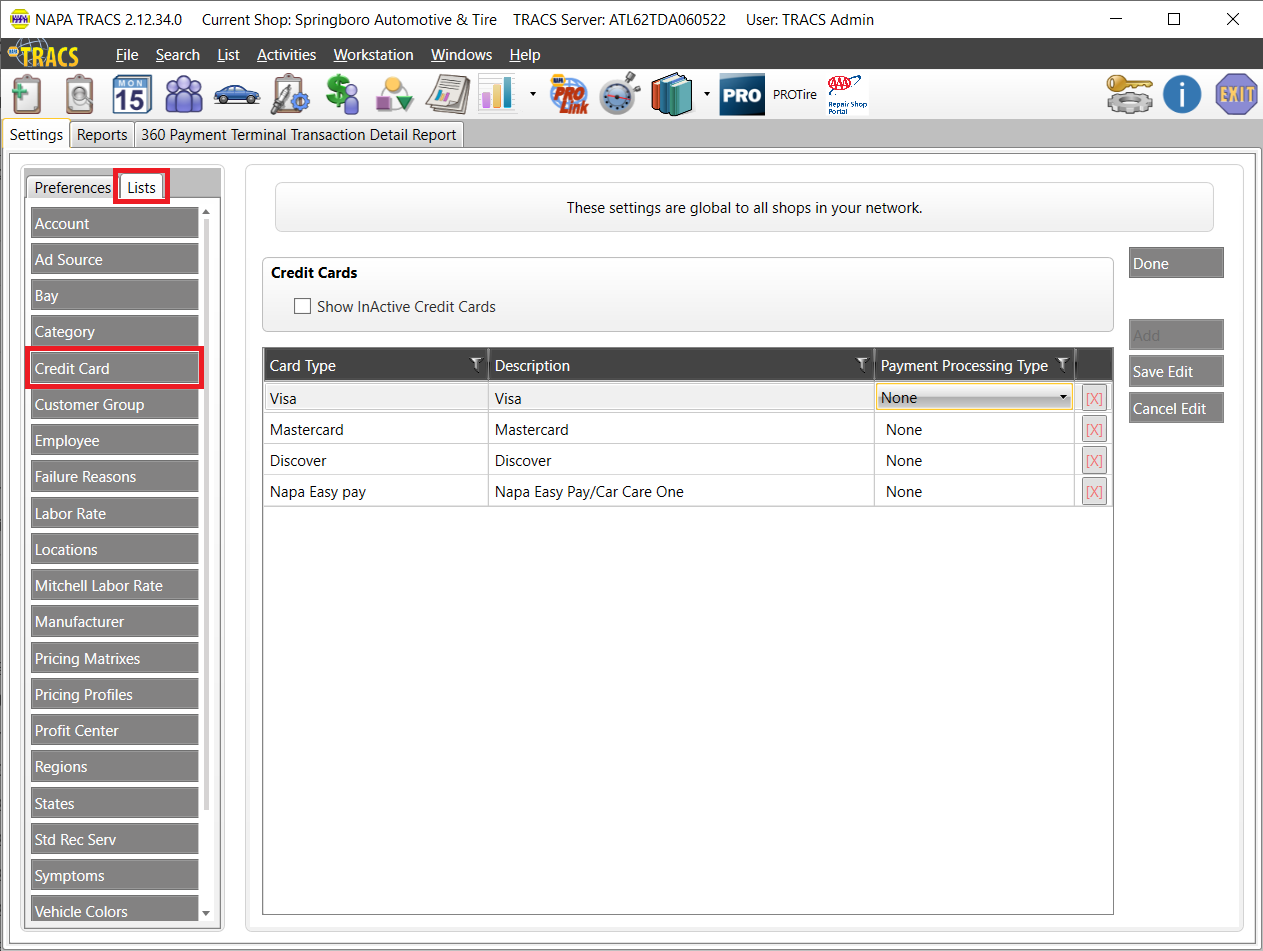Filter the Payment Processing Type column
The height and width of the screenshot is (951, 1263).
click(1063, 365)
